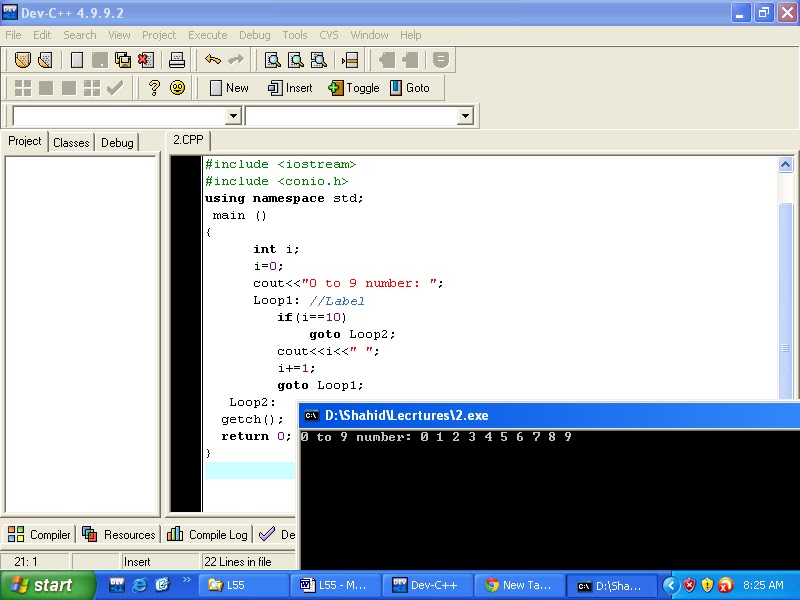Click the yellow question mark Help icon
Screen dimensions: 800x600
pyautogui.click(x=154, y=88)
